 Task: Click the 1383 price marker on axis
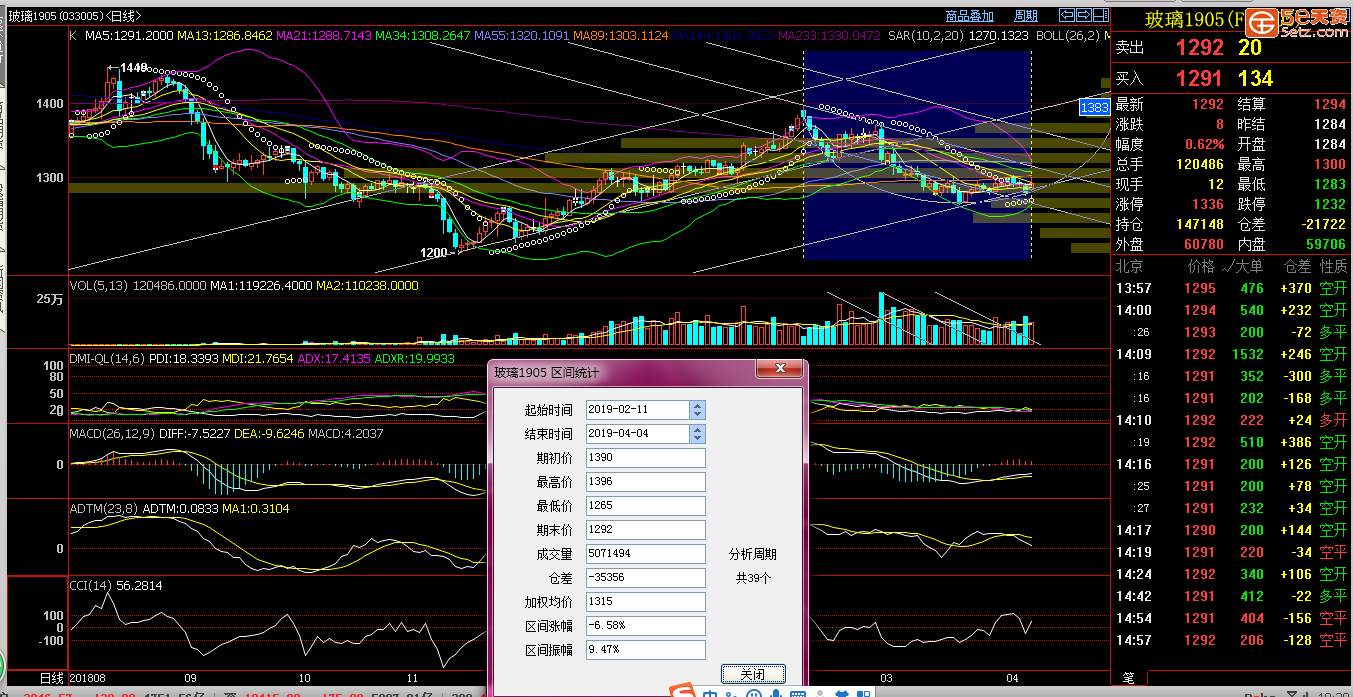pyautogui.click(x=1095, y=106)
